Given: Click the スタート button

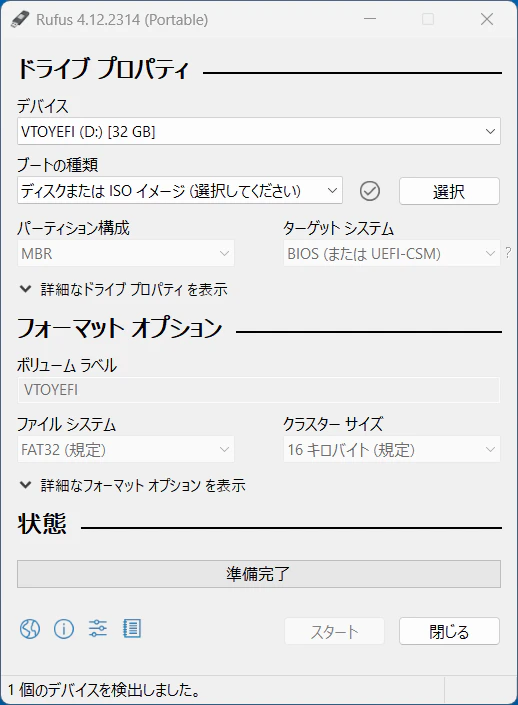Looking at the screenshot, I should pyautogui.click(x=334, y=631).
